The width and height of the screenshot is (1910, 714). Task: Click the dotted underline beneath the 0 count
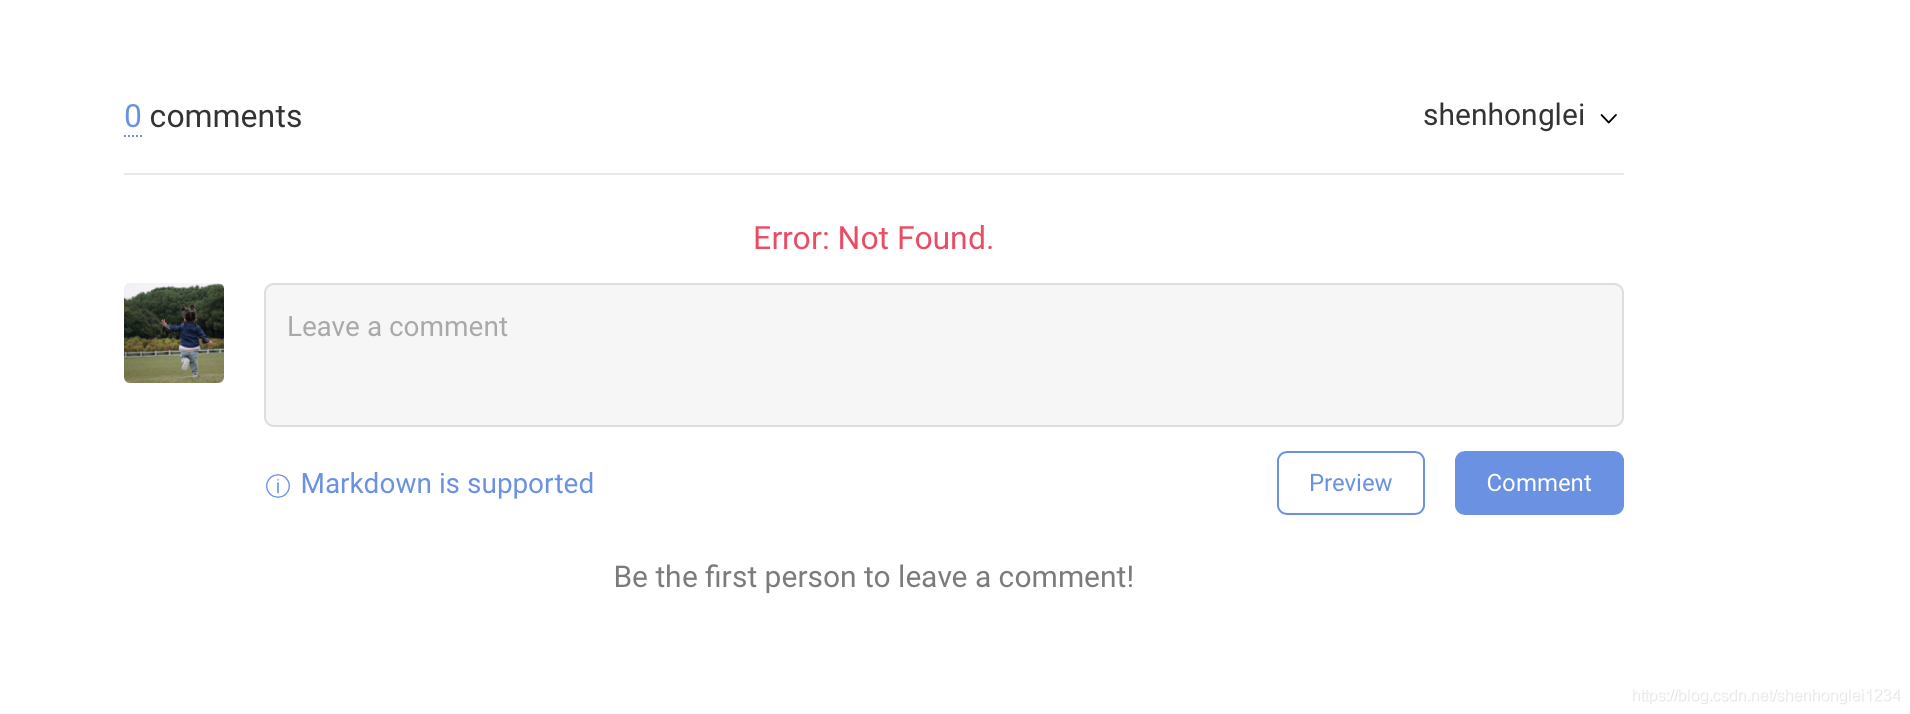click(133, 135)
